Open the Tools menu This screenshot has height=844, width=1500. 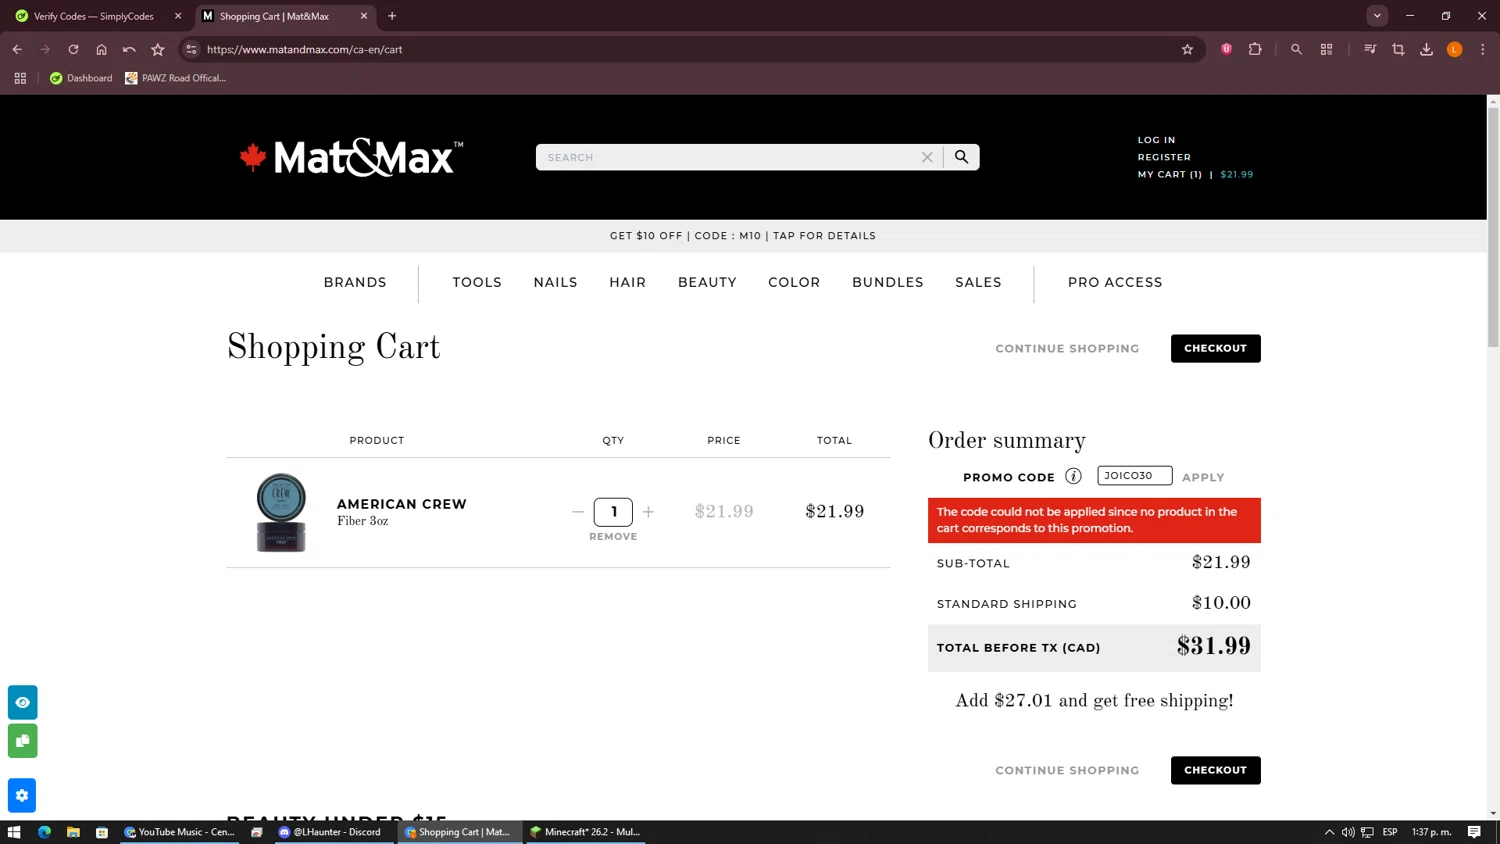477,283
